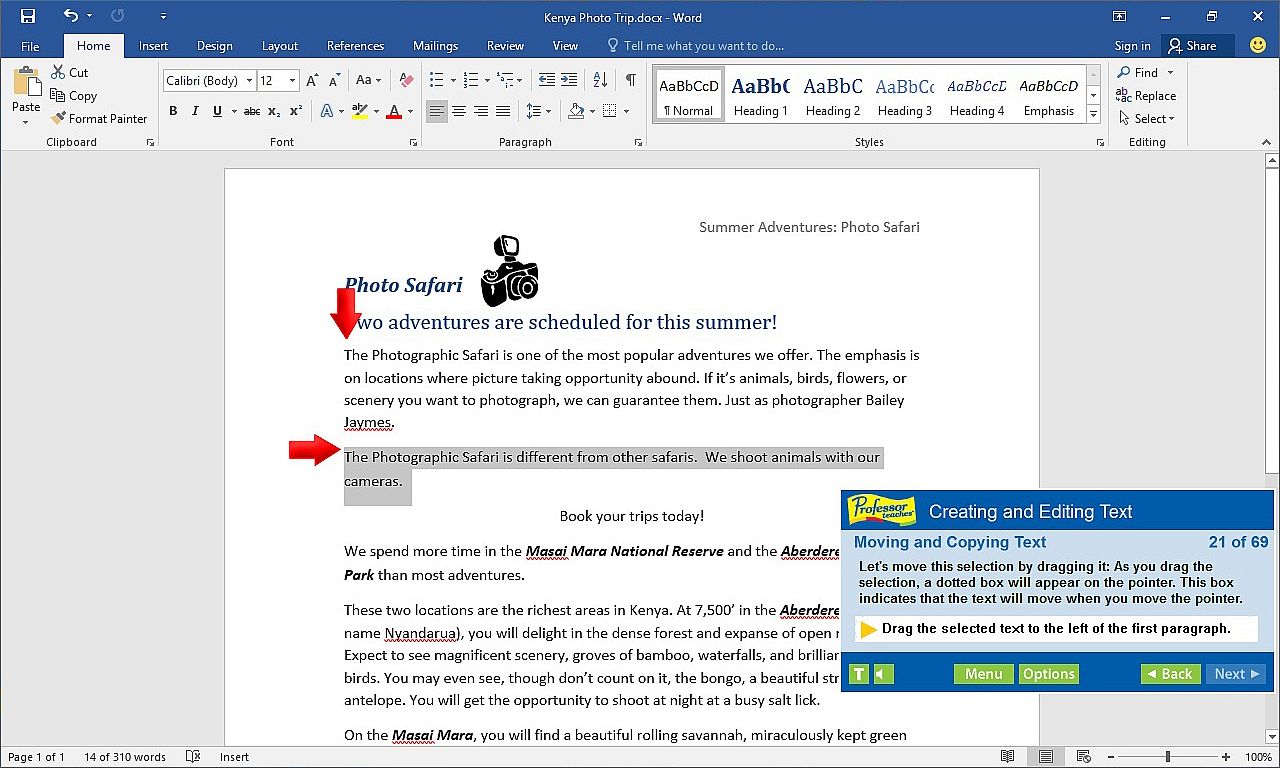The image size is (1280, 768).
Task: Open the Layout ribbon tab
Action: tap(280, 46)
